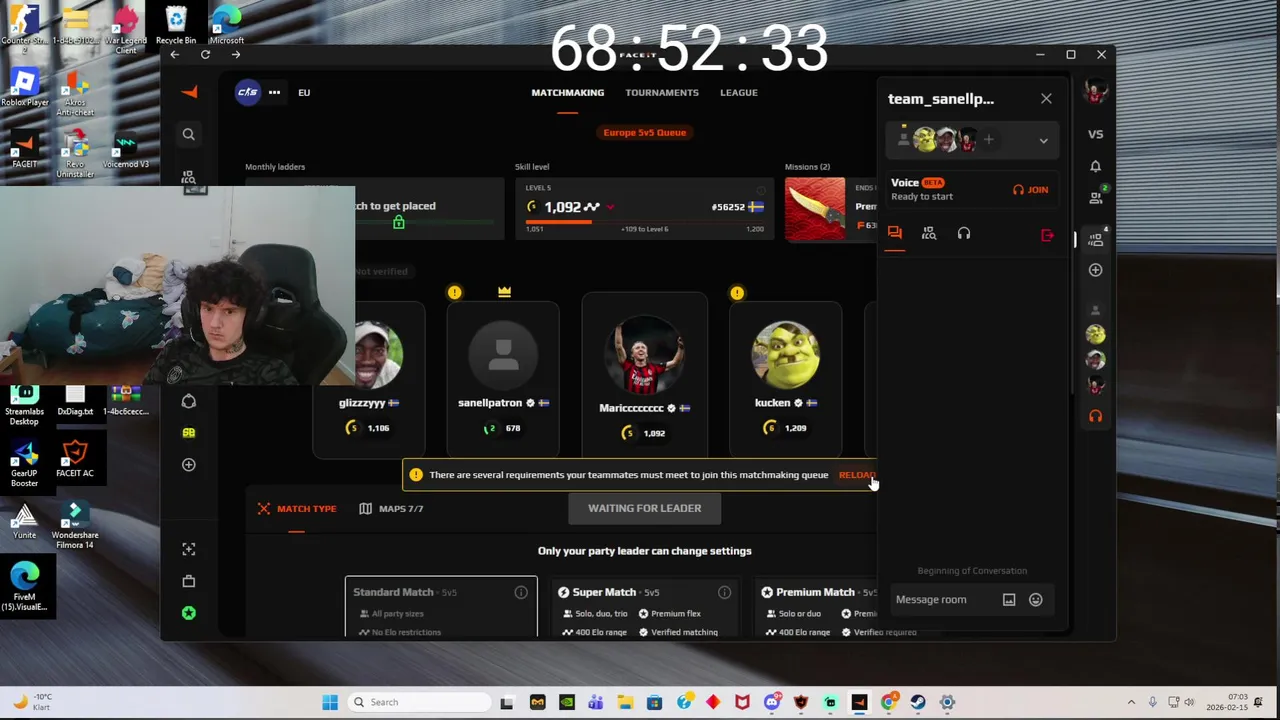Add a member with the plus in party row
The image size is (1280, 720).
(988, 140)
